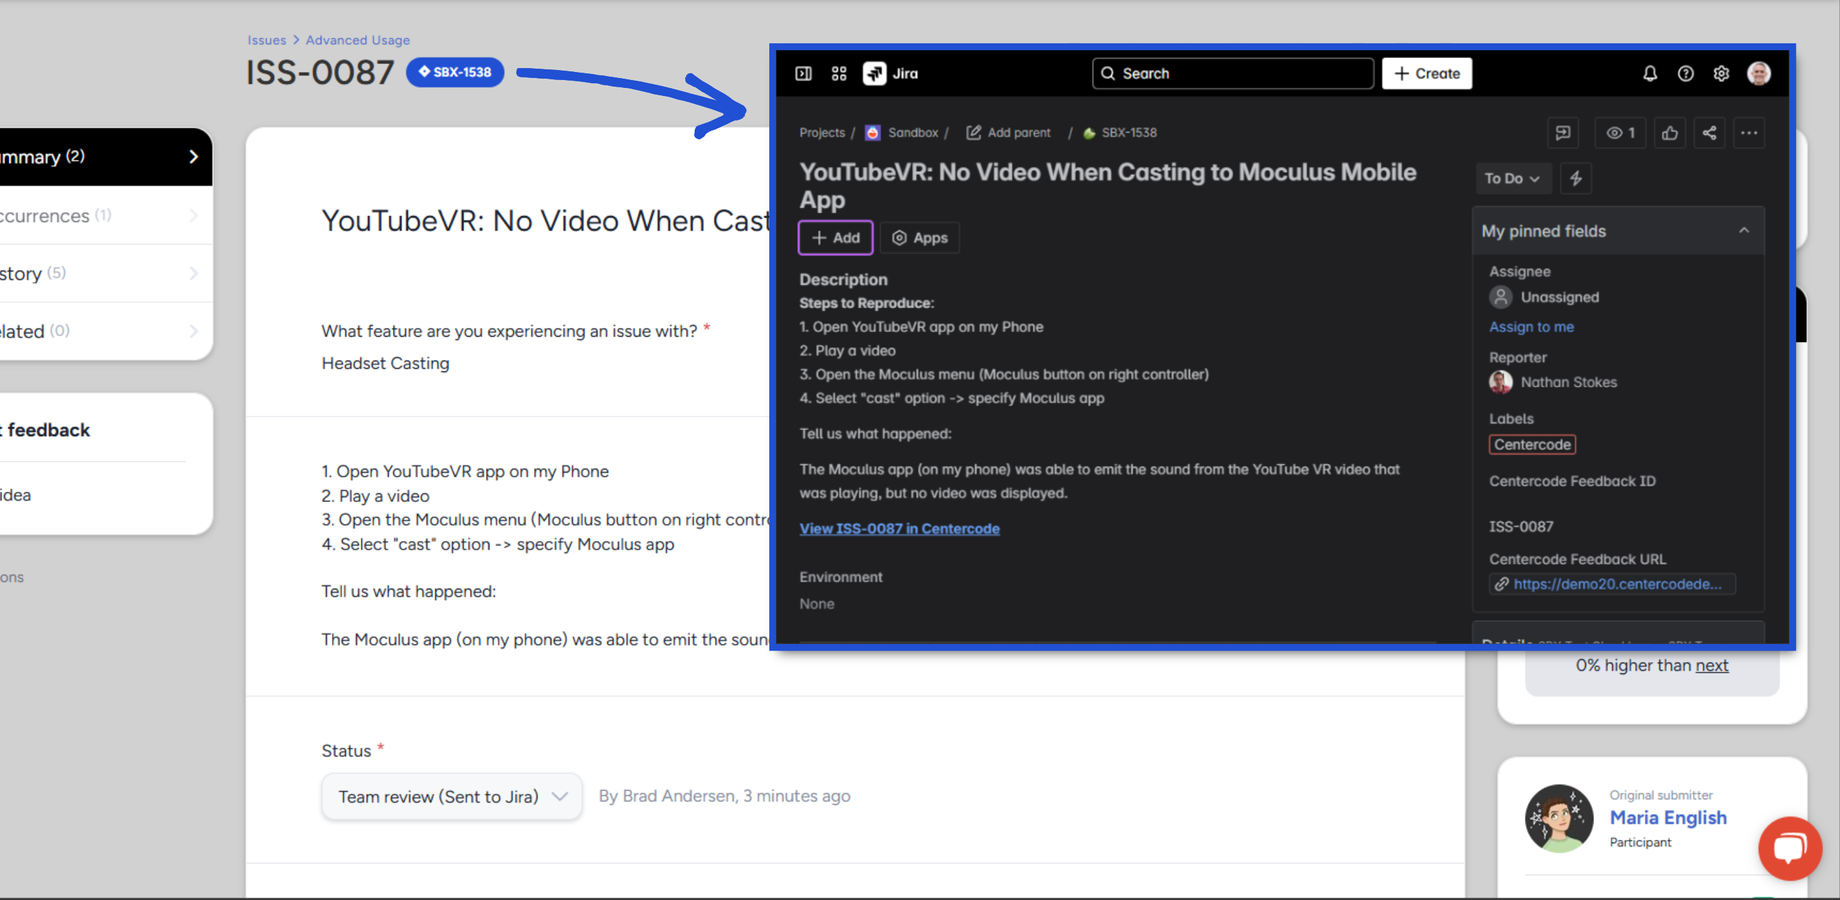
Task: Click the thumbs up vote icon
Action: pos(1670,133)
